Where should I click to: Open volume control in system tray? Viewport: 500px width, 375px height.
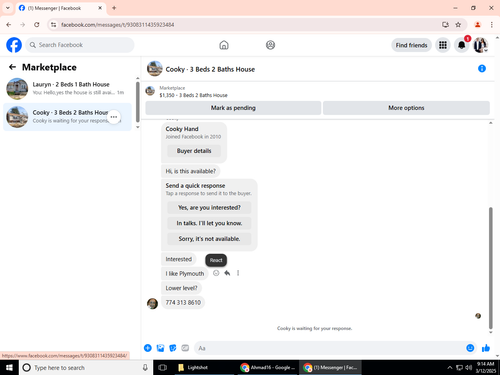[x=469, y=367]
